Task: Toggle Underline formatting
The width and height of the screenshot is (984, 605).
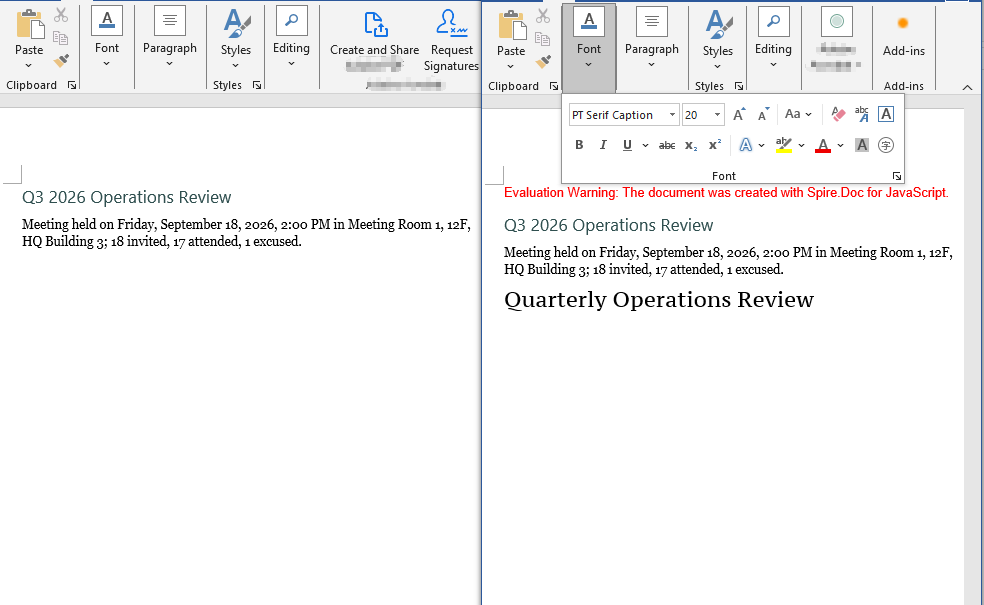Action: point(627,145)
